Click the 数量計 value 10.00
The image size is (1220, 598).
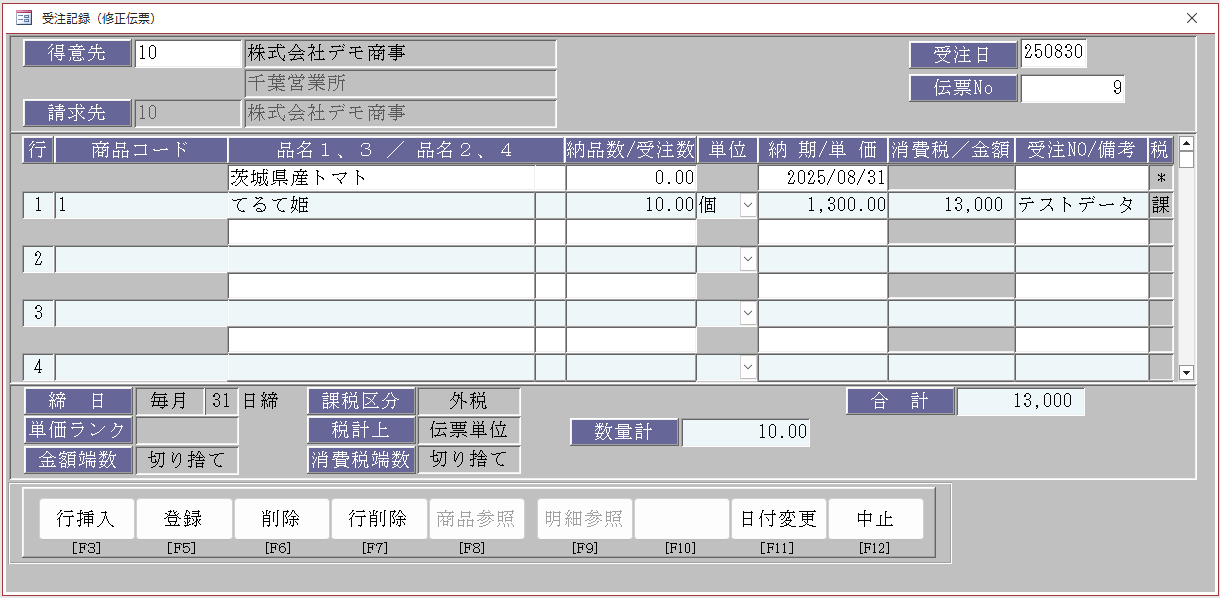coord(746,432)
